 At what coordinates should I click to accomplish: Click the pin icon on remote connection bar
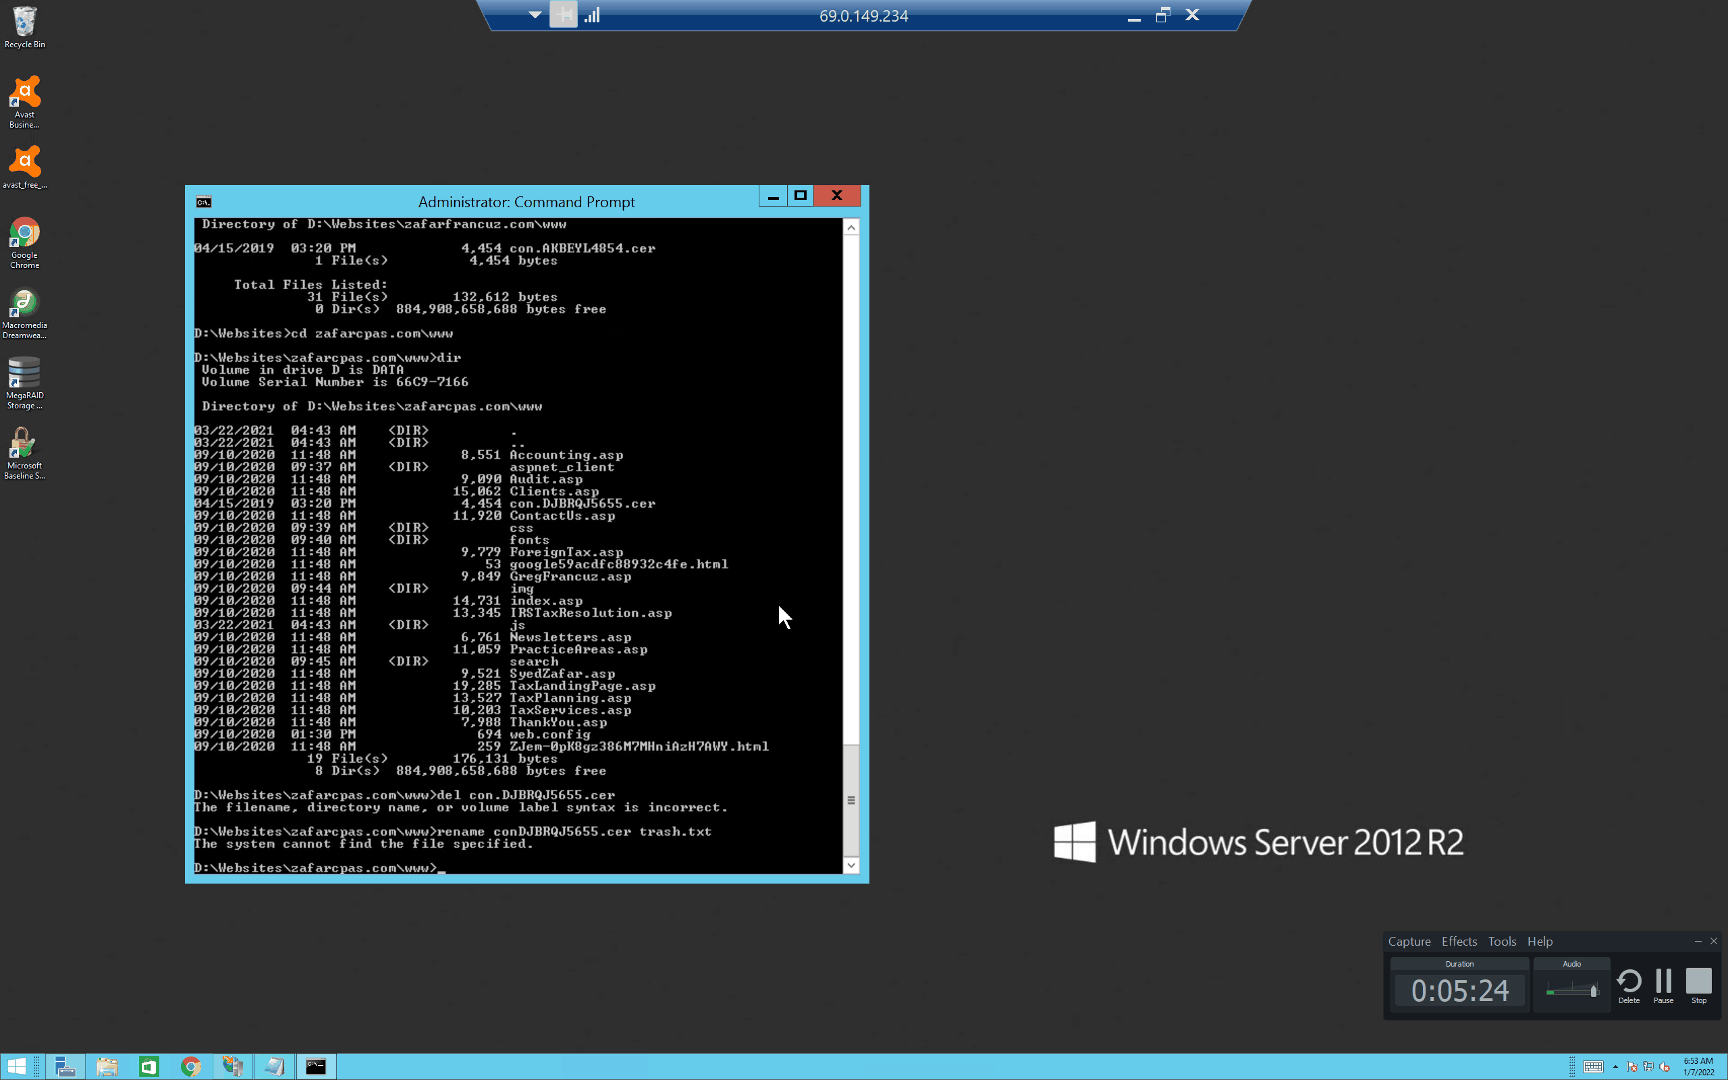click(564, 15)
